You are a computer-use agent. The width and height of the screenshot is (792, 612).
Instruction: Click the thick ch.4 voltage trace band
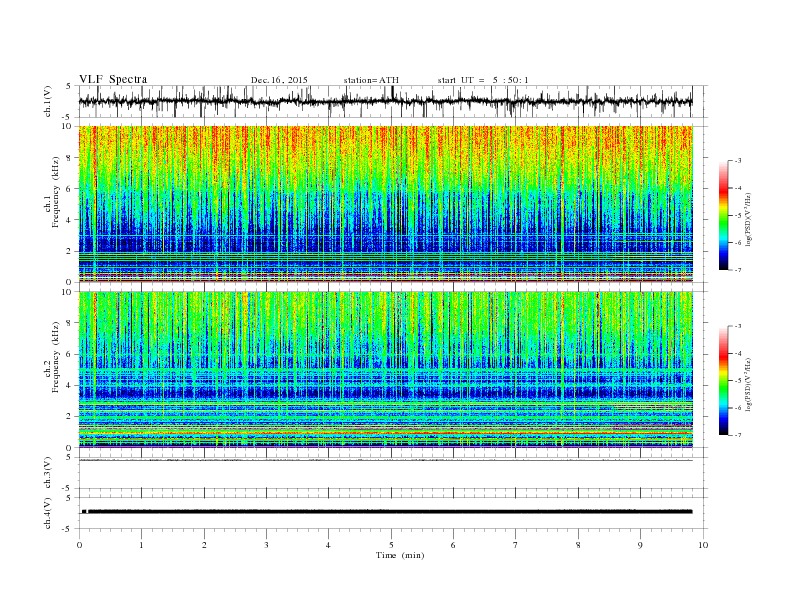point(387,512)
